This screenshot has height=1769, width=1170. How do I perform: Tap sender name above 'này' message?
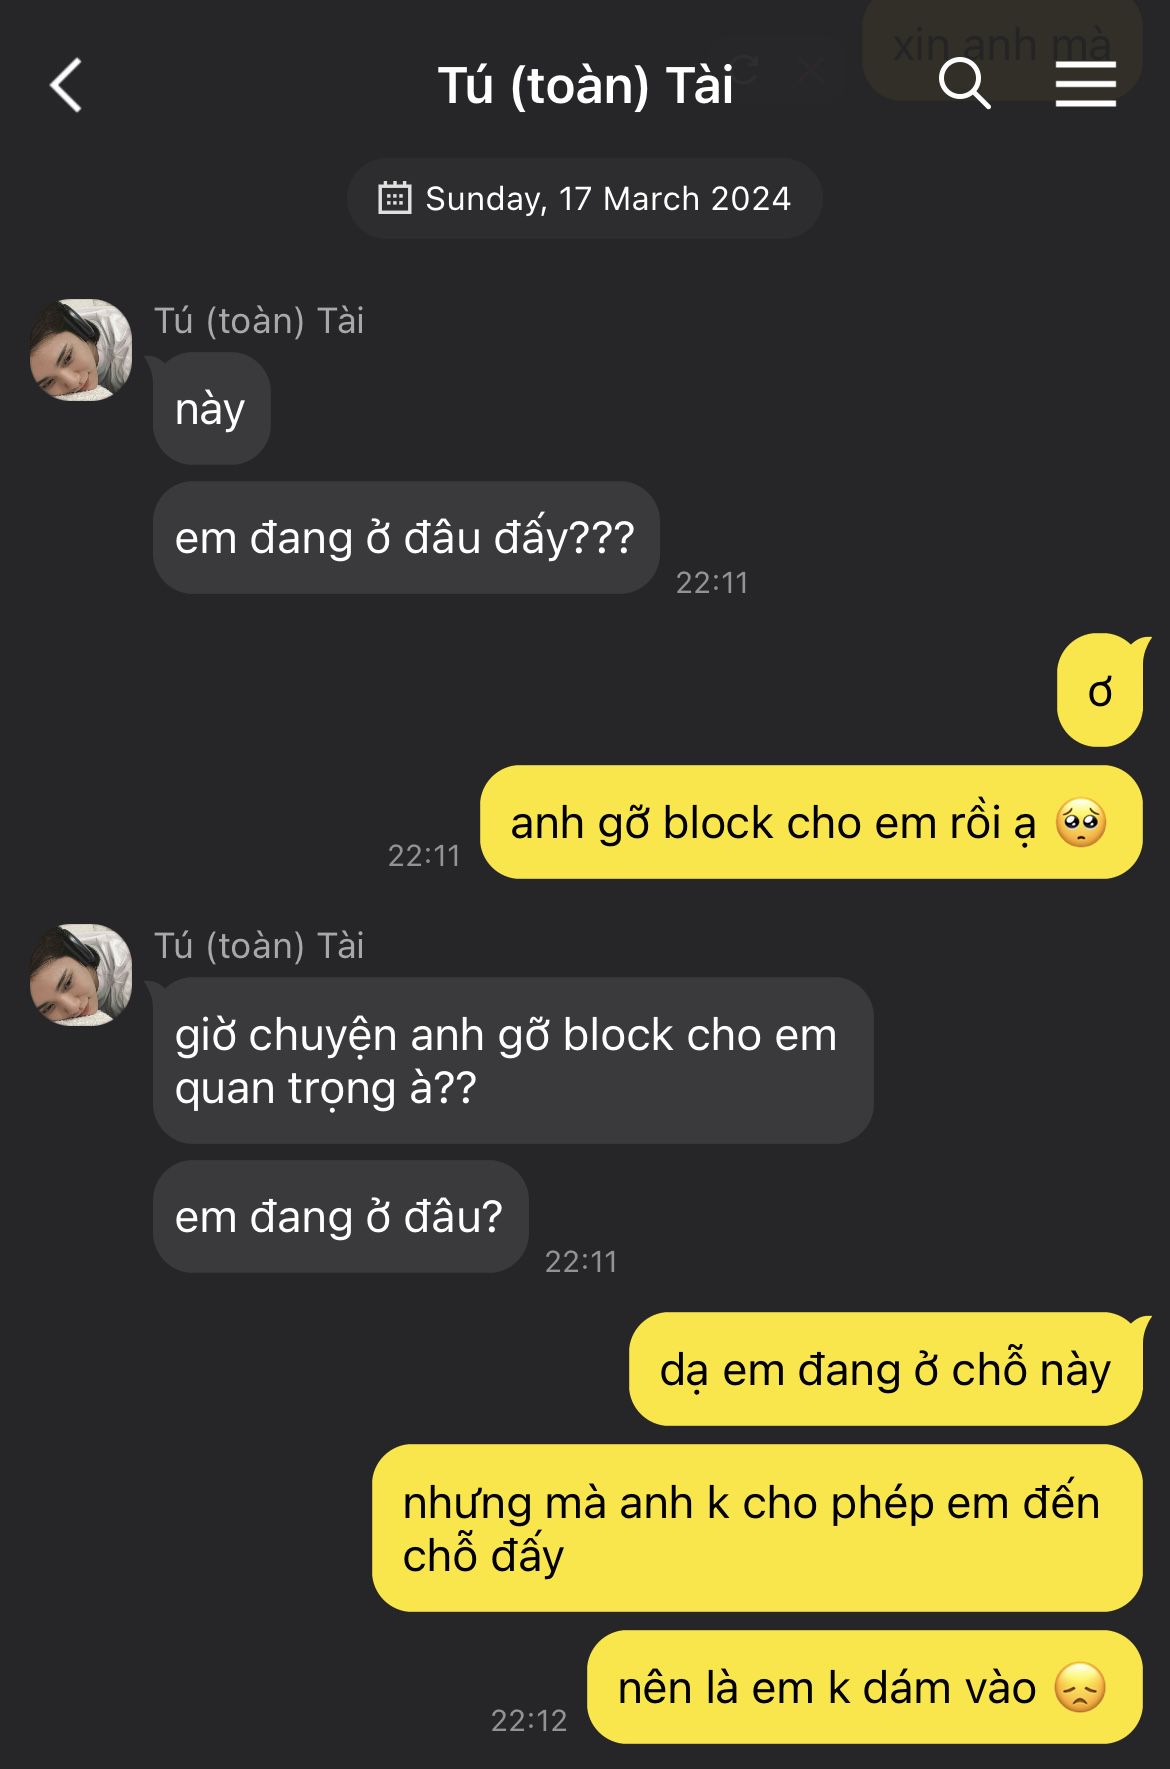click(x=259, y=321)
